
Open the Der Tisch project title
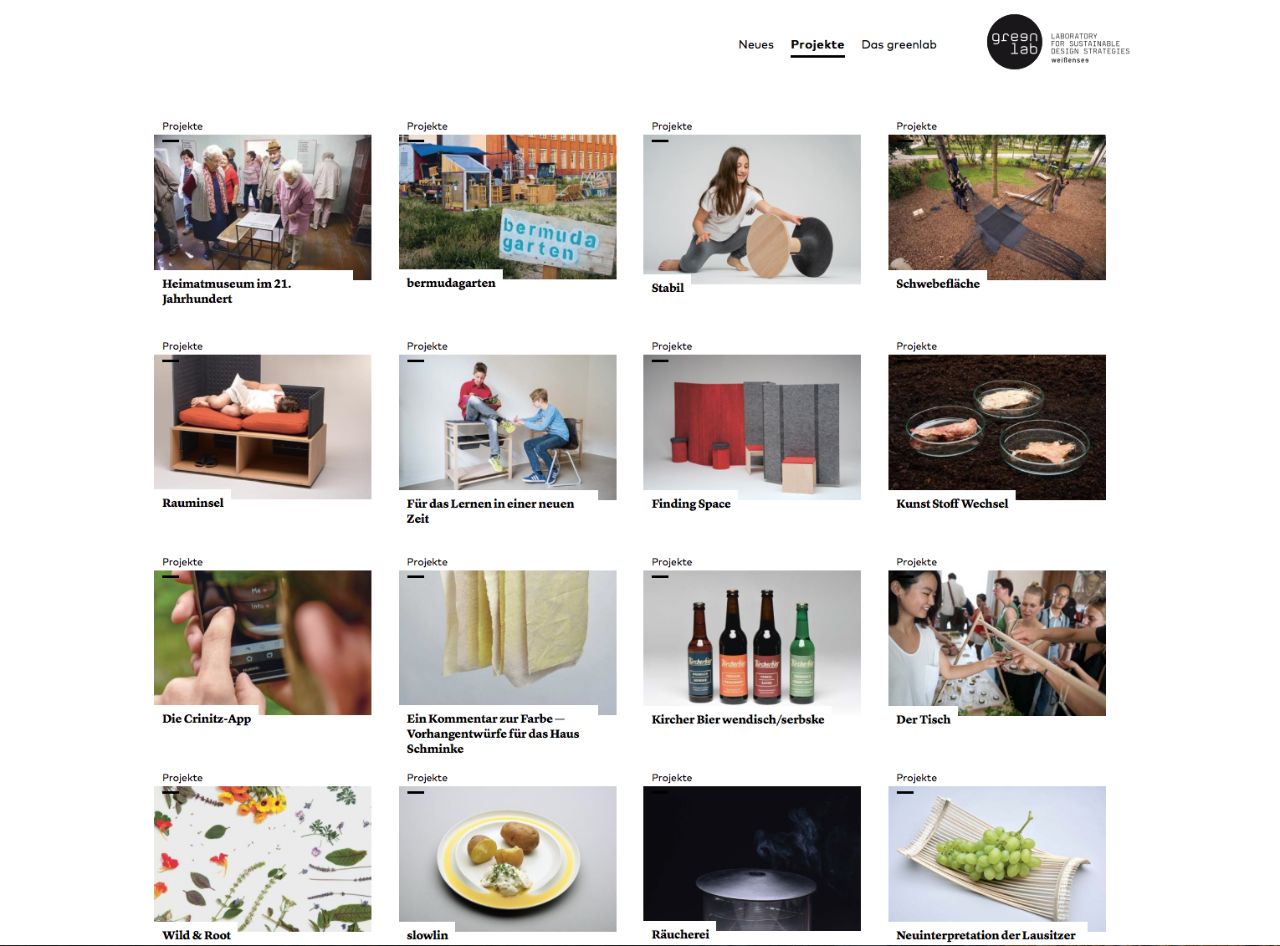[x=923, y=720]
